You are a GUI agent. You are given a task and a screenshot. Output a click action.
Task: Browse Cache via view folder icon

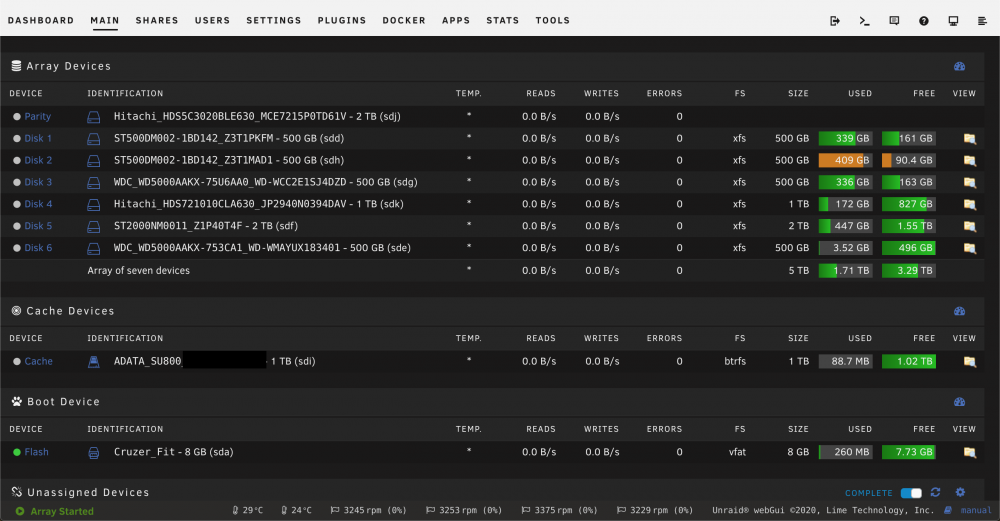(x=969, y=362)
